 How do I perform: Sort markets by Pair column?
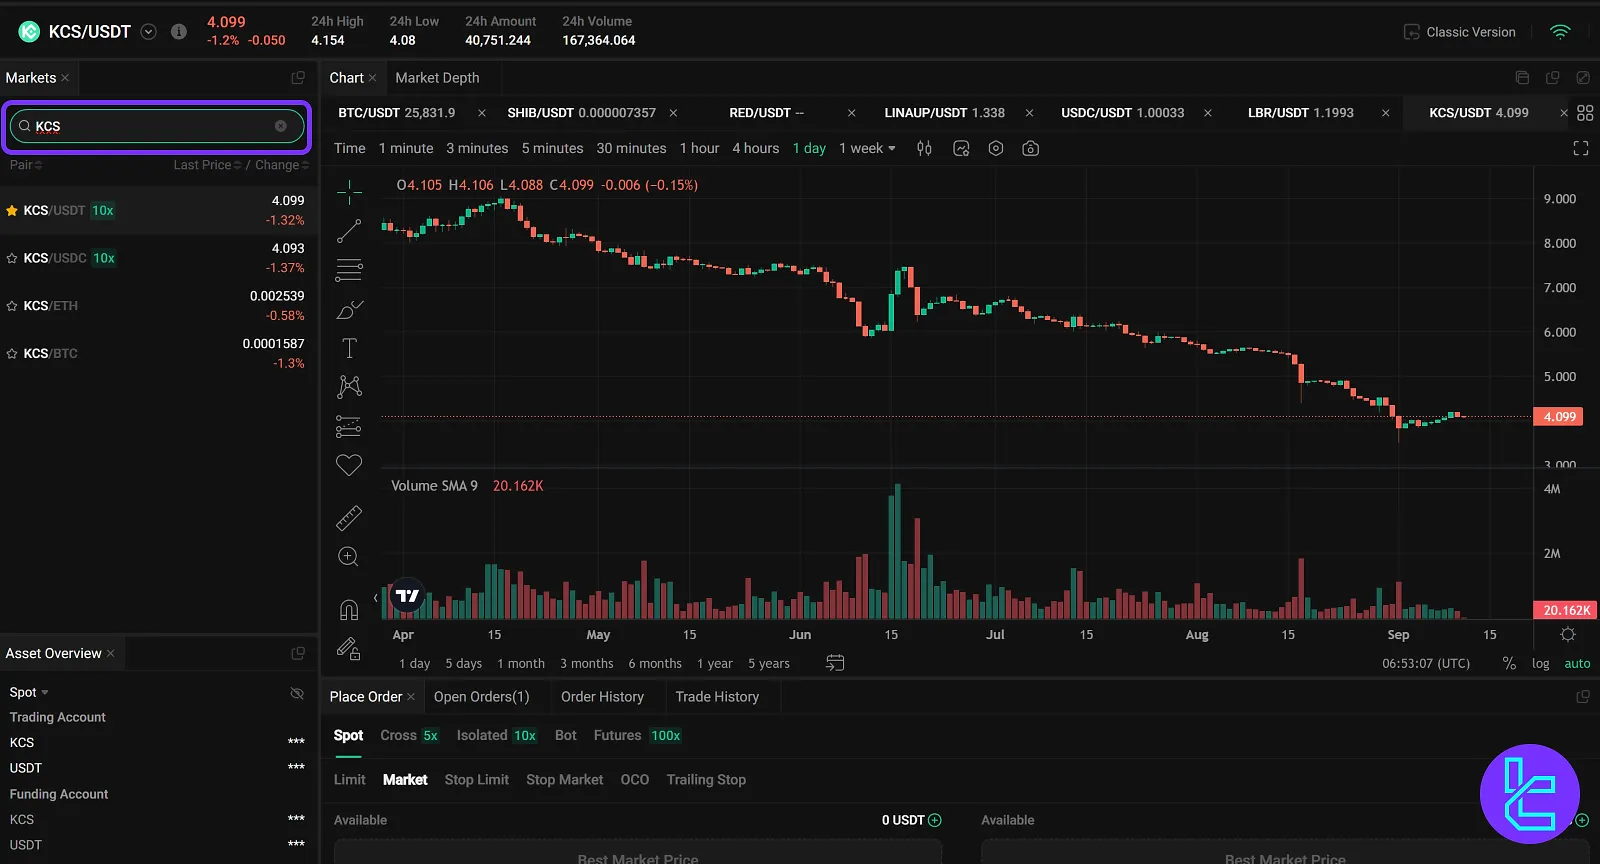click(x=26, y=165)
